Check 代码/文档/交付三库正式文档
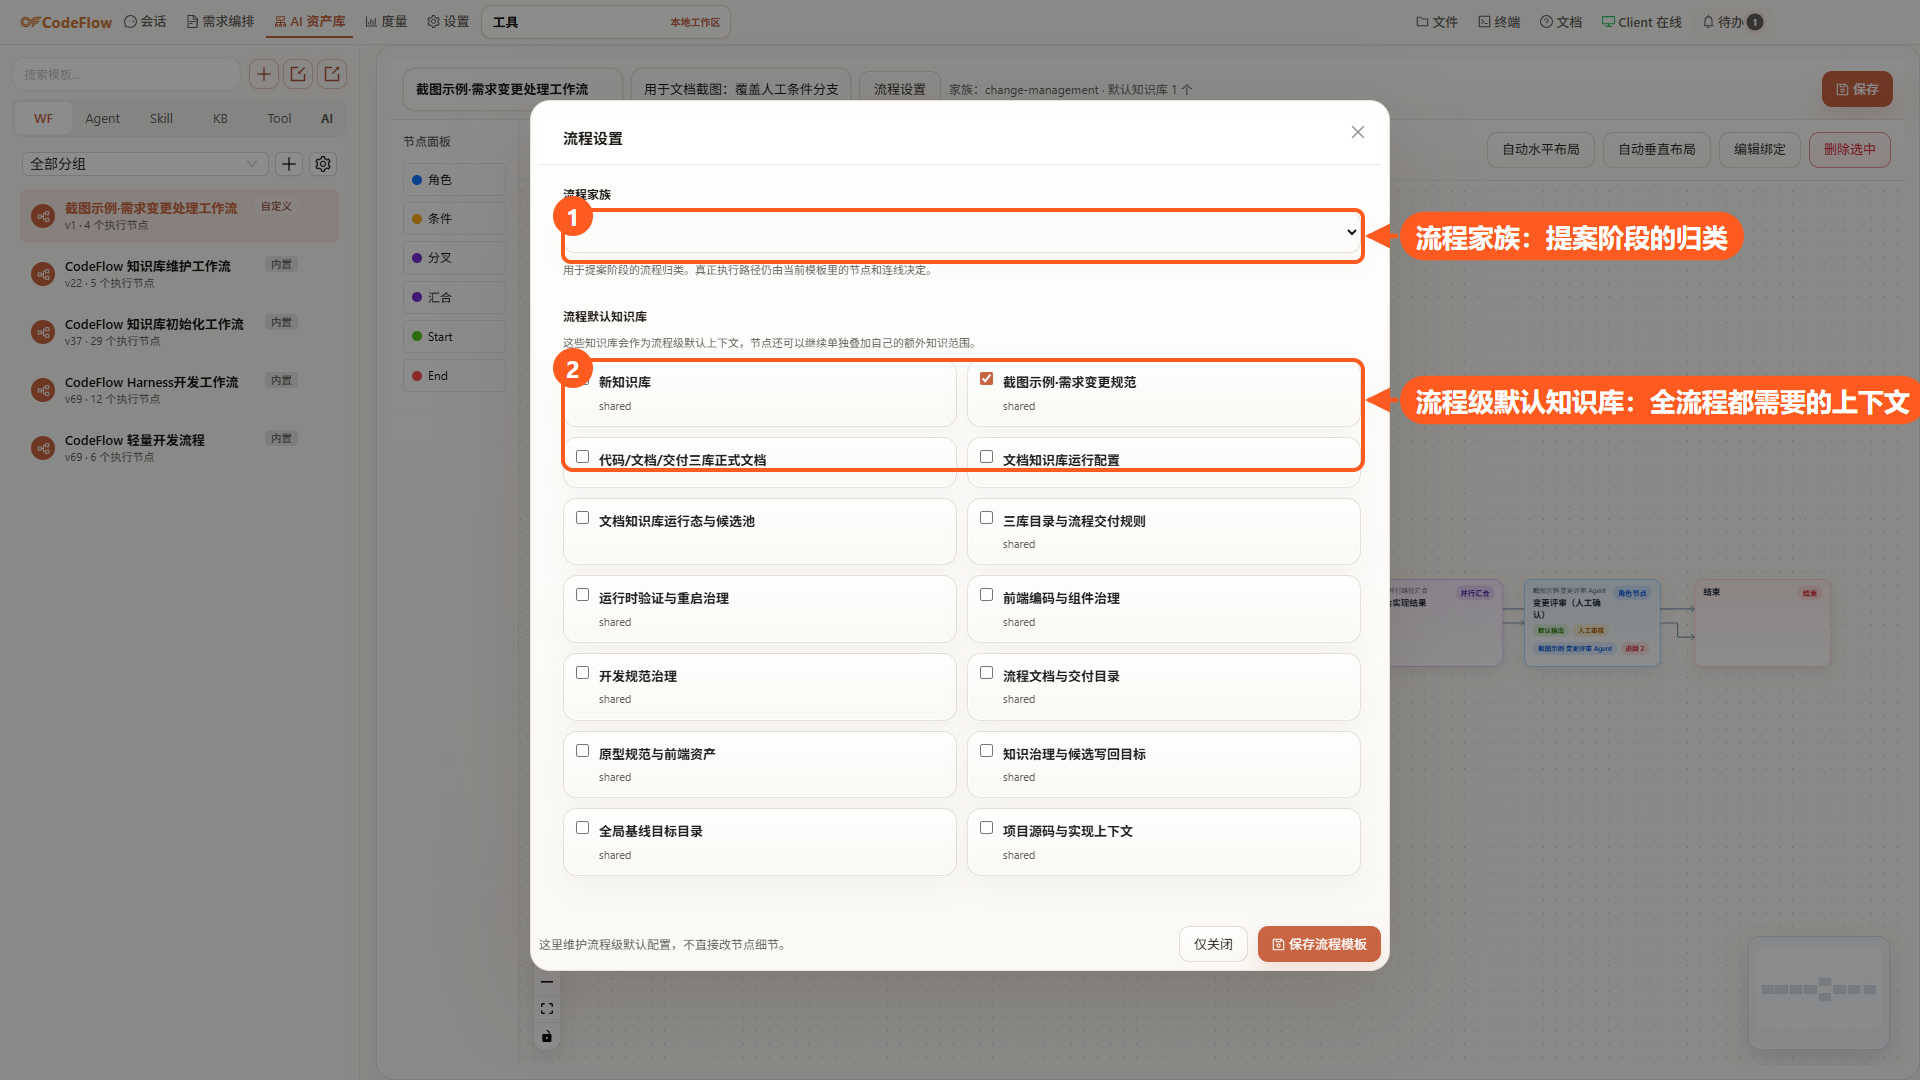The height and width of the screenshot is (1080, 1920). 583,457
